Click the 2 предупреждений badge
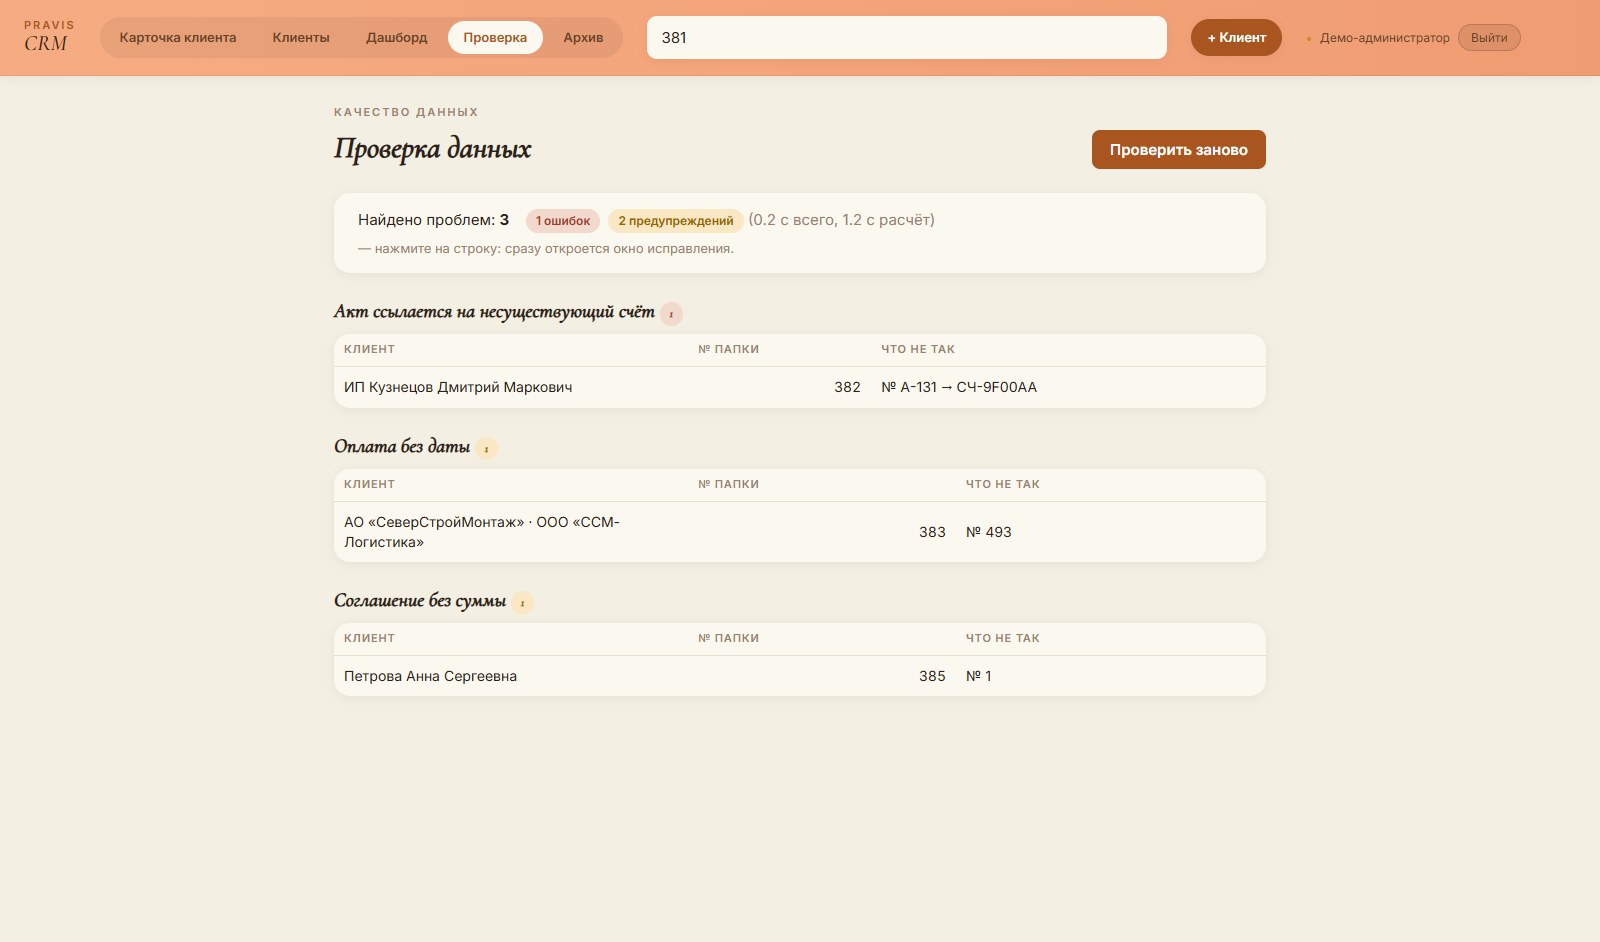The width and height of the screenshot is (1600, 942). (676, 221)
